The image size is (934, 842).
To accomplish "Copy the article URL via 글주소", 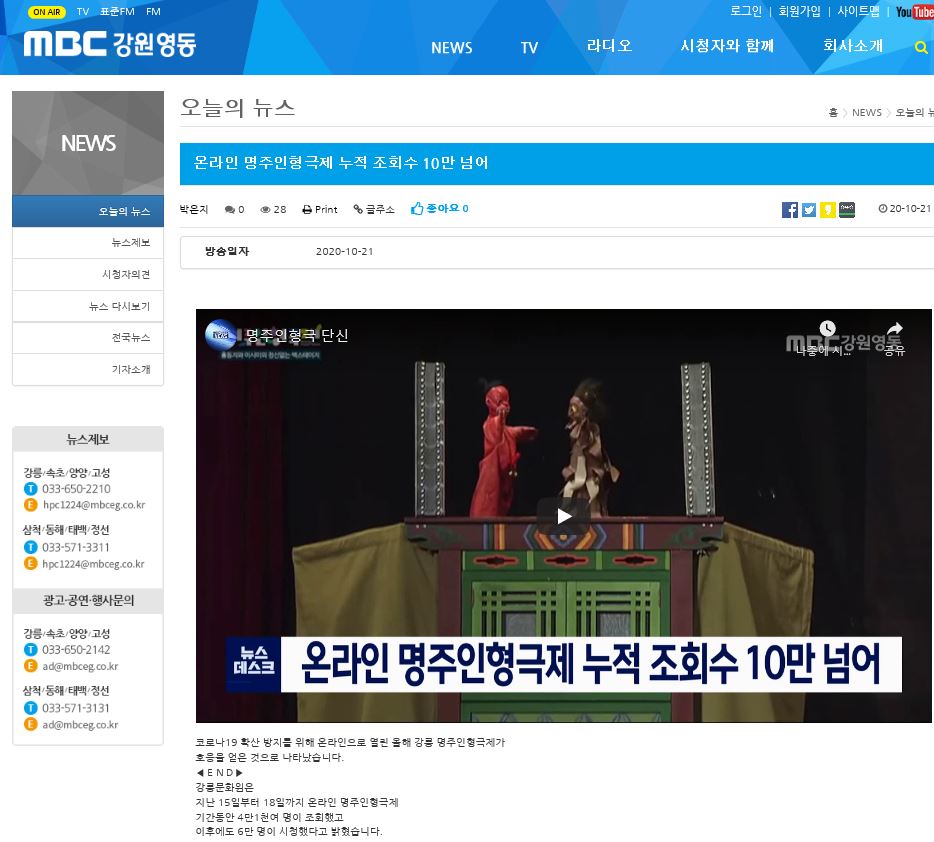I will pos(373,210).
